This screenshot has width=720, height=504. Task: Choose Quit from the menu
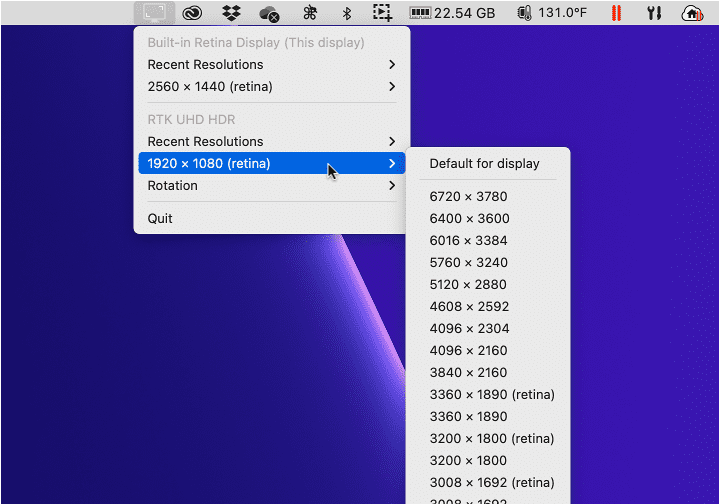pyautogui.click(x=271, y=218)
